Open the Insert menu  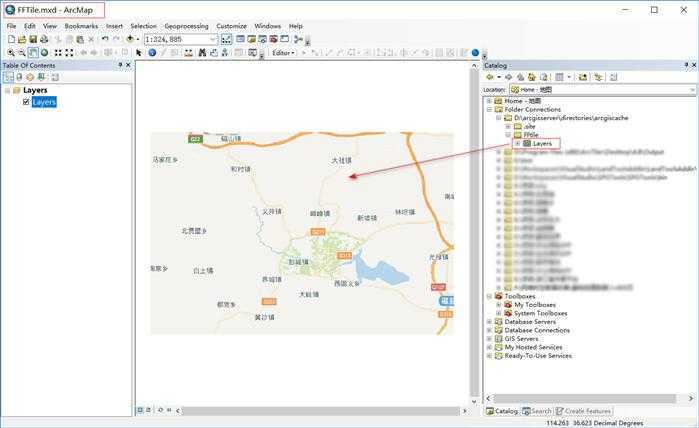[114, 26]
